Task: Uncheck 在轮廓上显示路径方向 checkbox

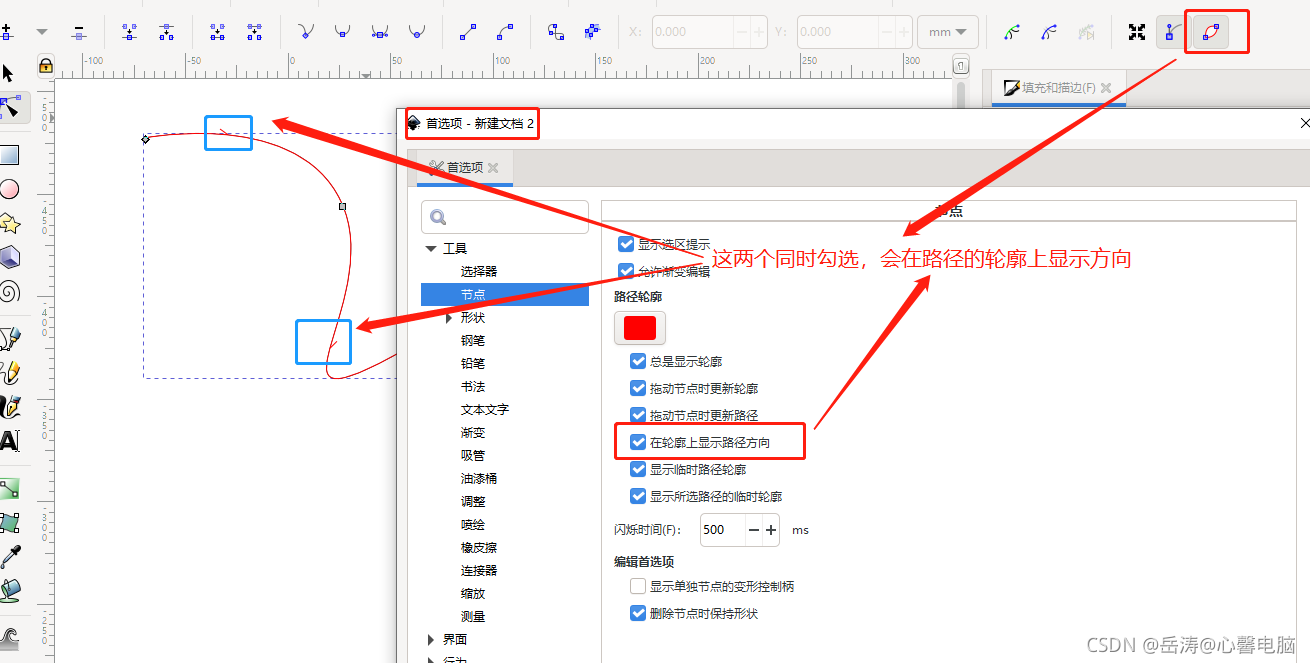Action: 638,442
